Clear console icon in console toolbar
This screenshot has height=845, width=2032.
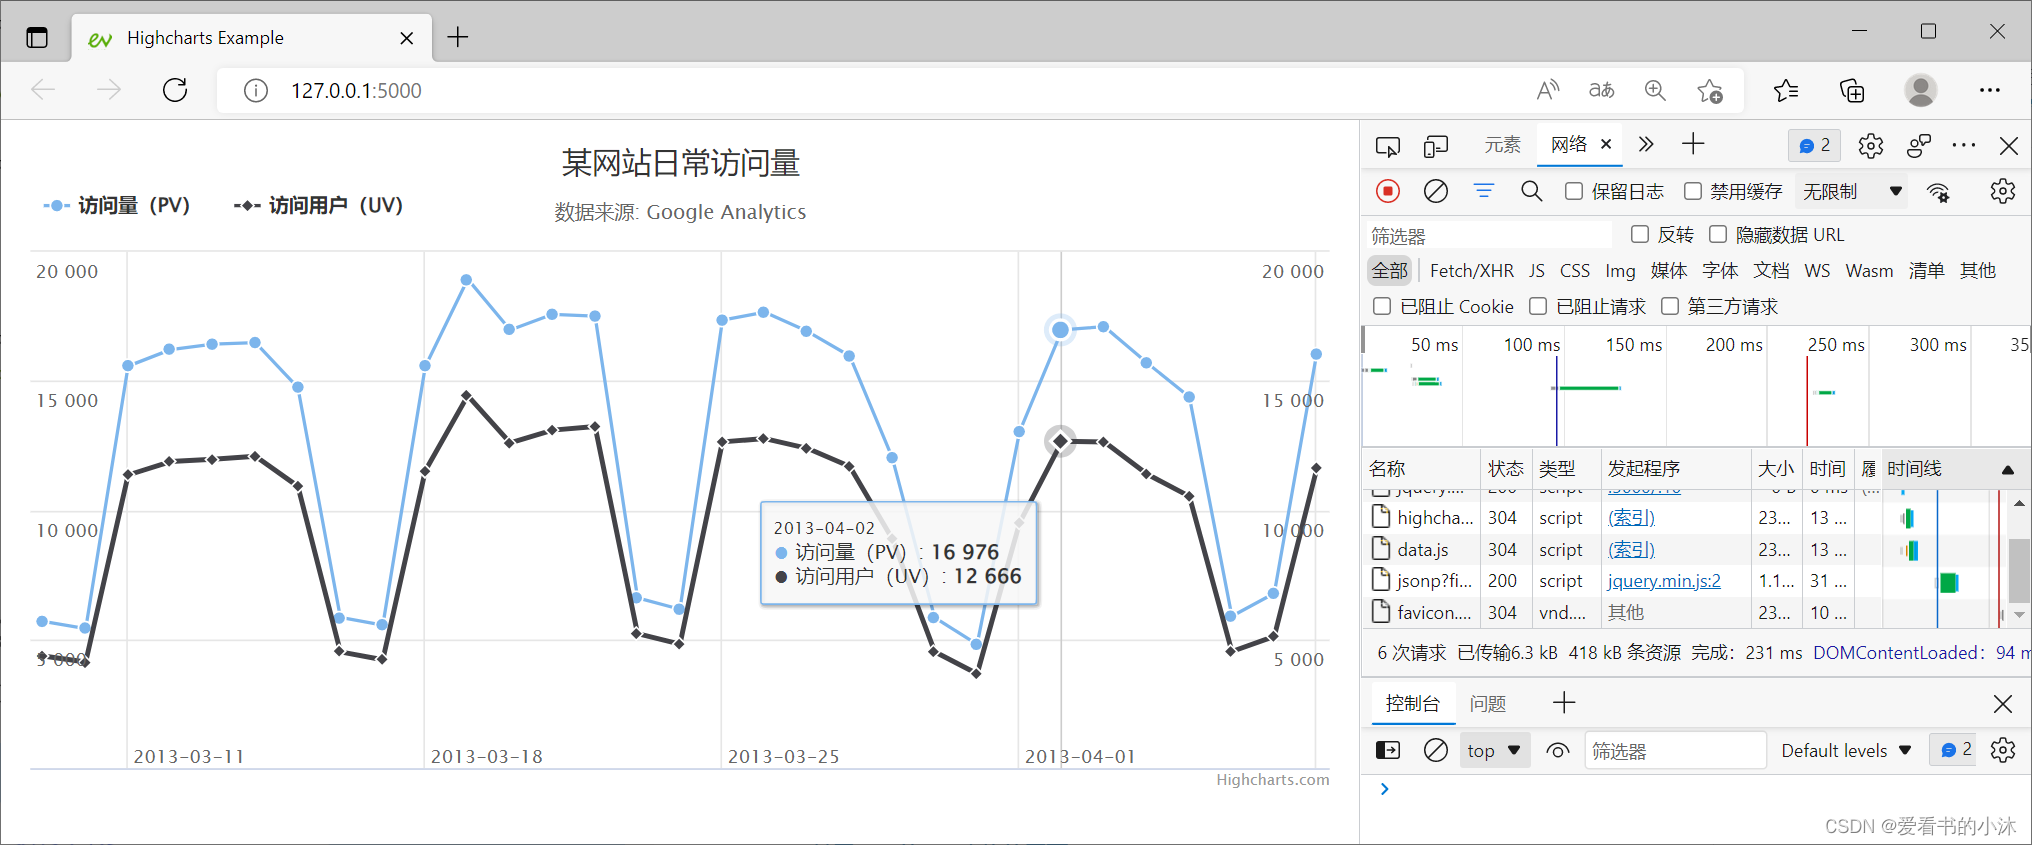(x=1436, y=750)
